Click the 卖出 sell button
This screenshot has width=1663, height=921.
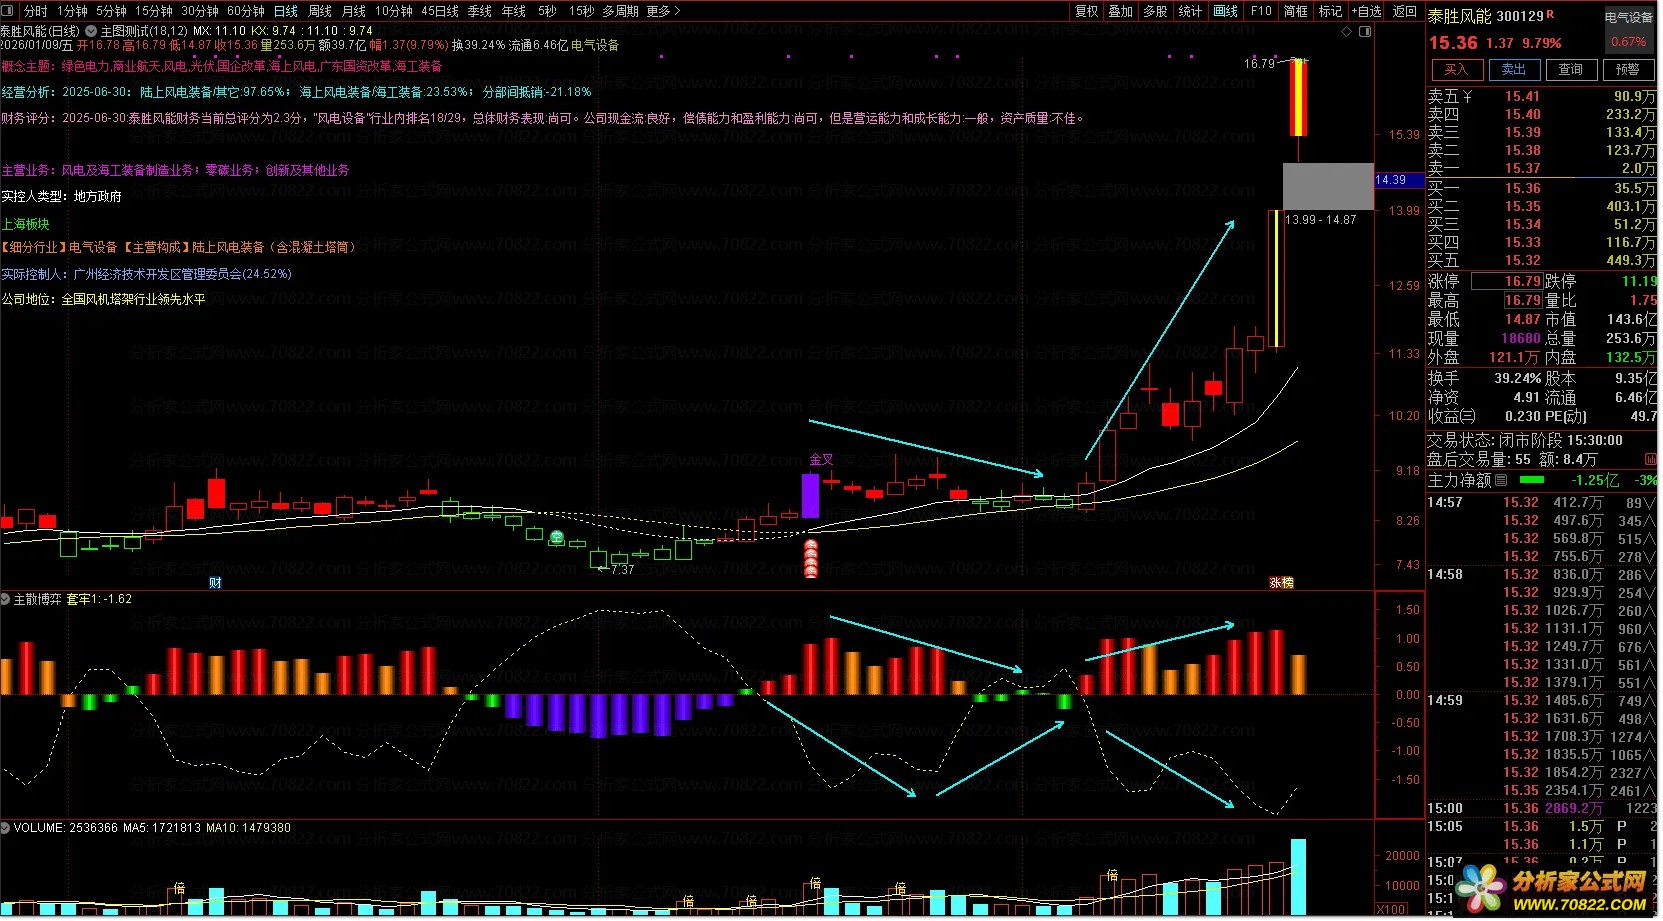1514,70
